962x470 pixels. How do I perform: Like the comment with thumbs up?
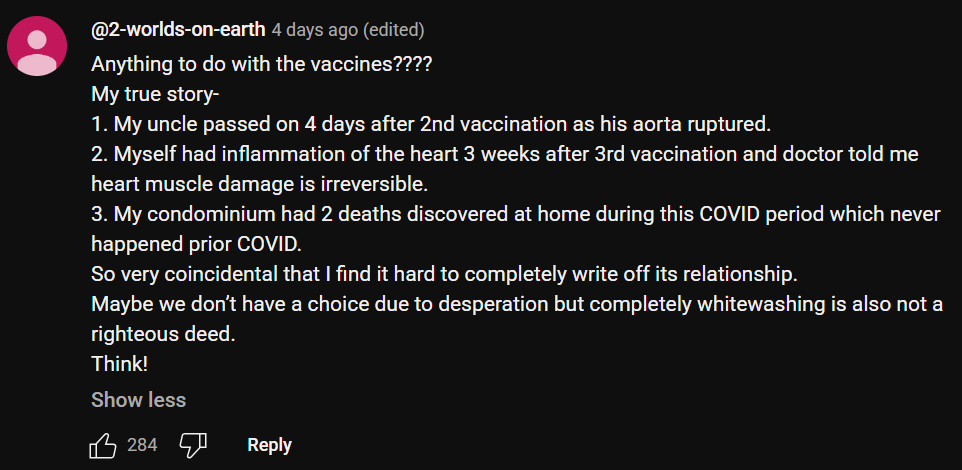coord(103,445)
